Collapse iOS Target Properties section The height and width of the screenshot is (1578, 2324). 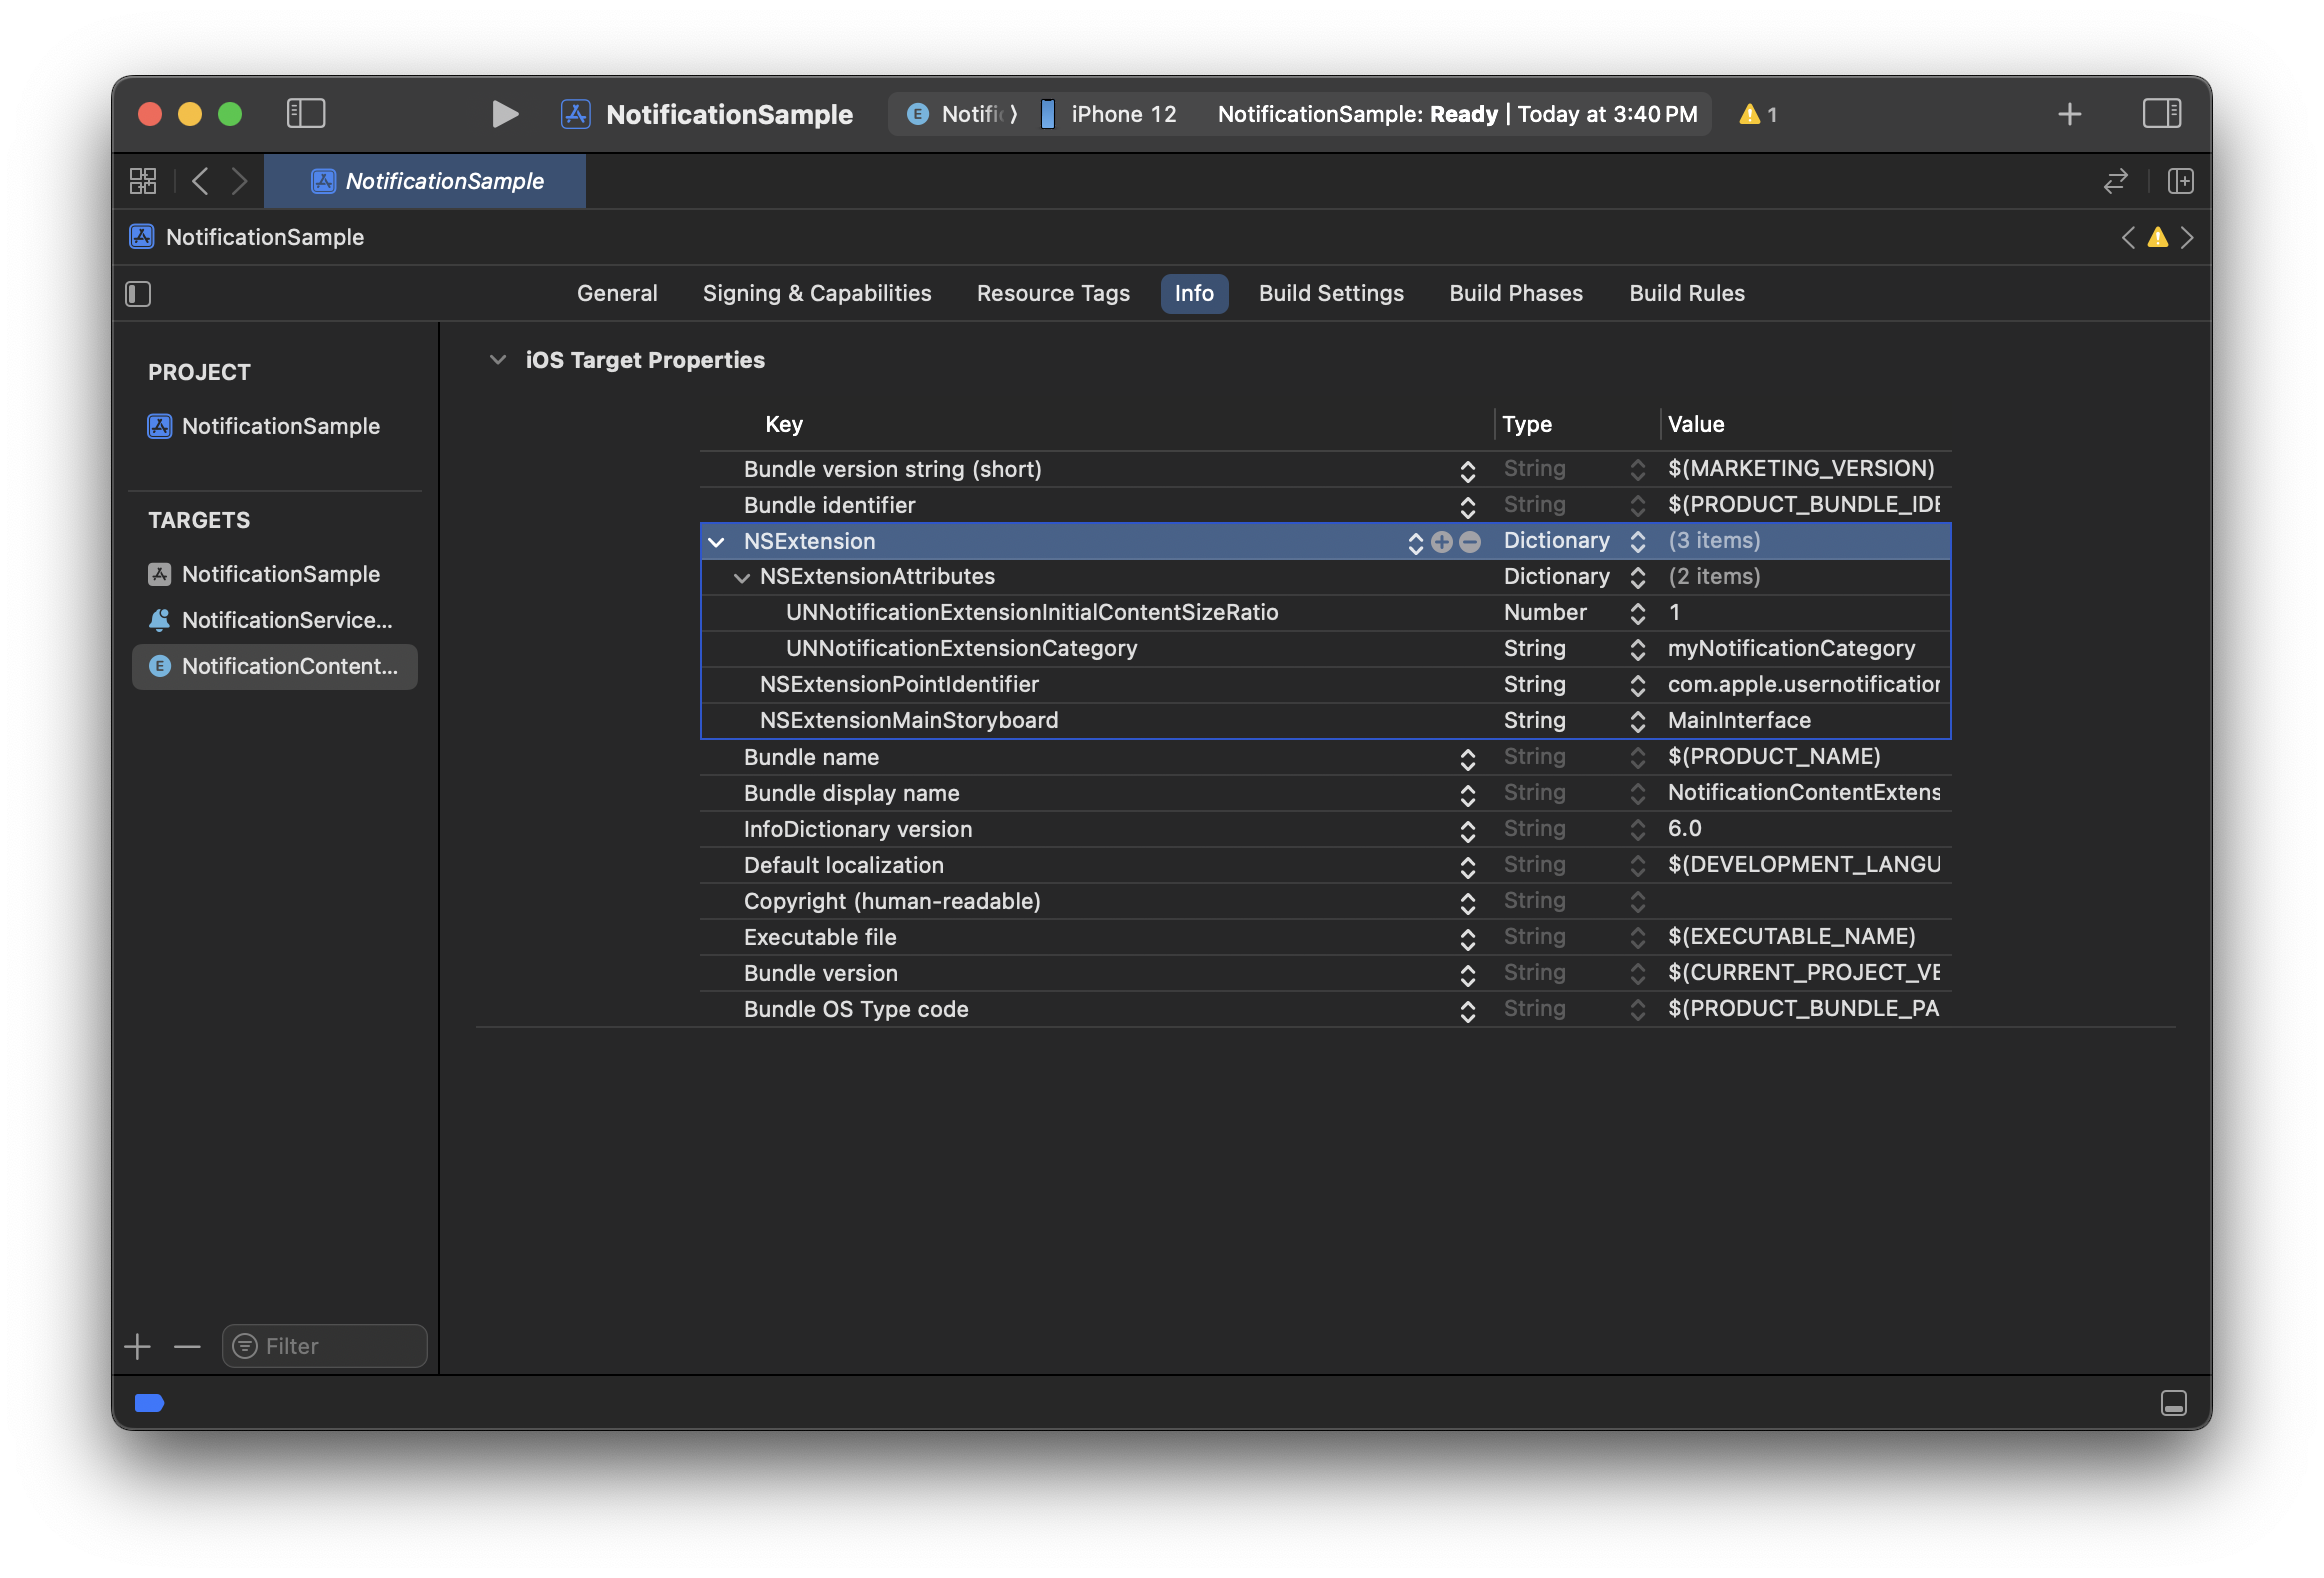(497, 360)
